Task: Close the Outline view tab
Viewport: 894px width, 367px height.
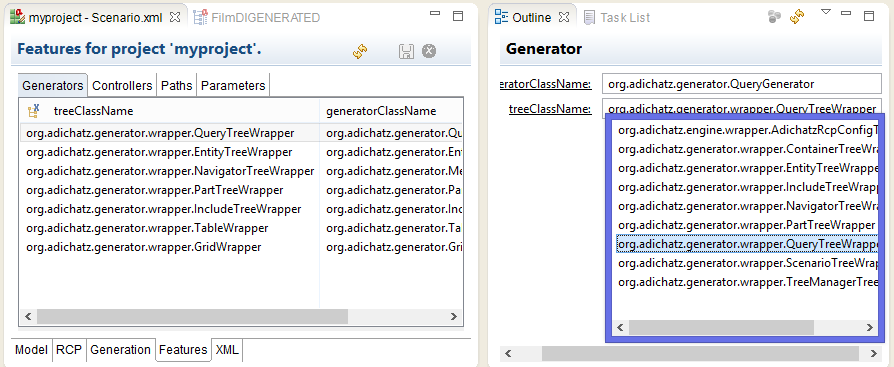Action: (x=564, y=17)
